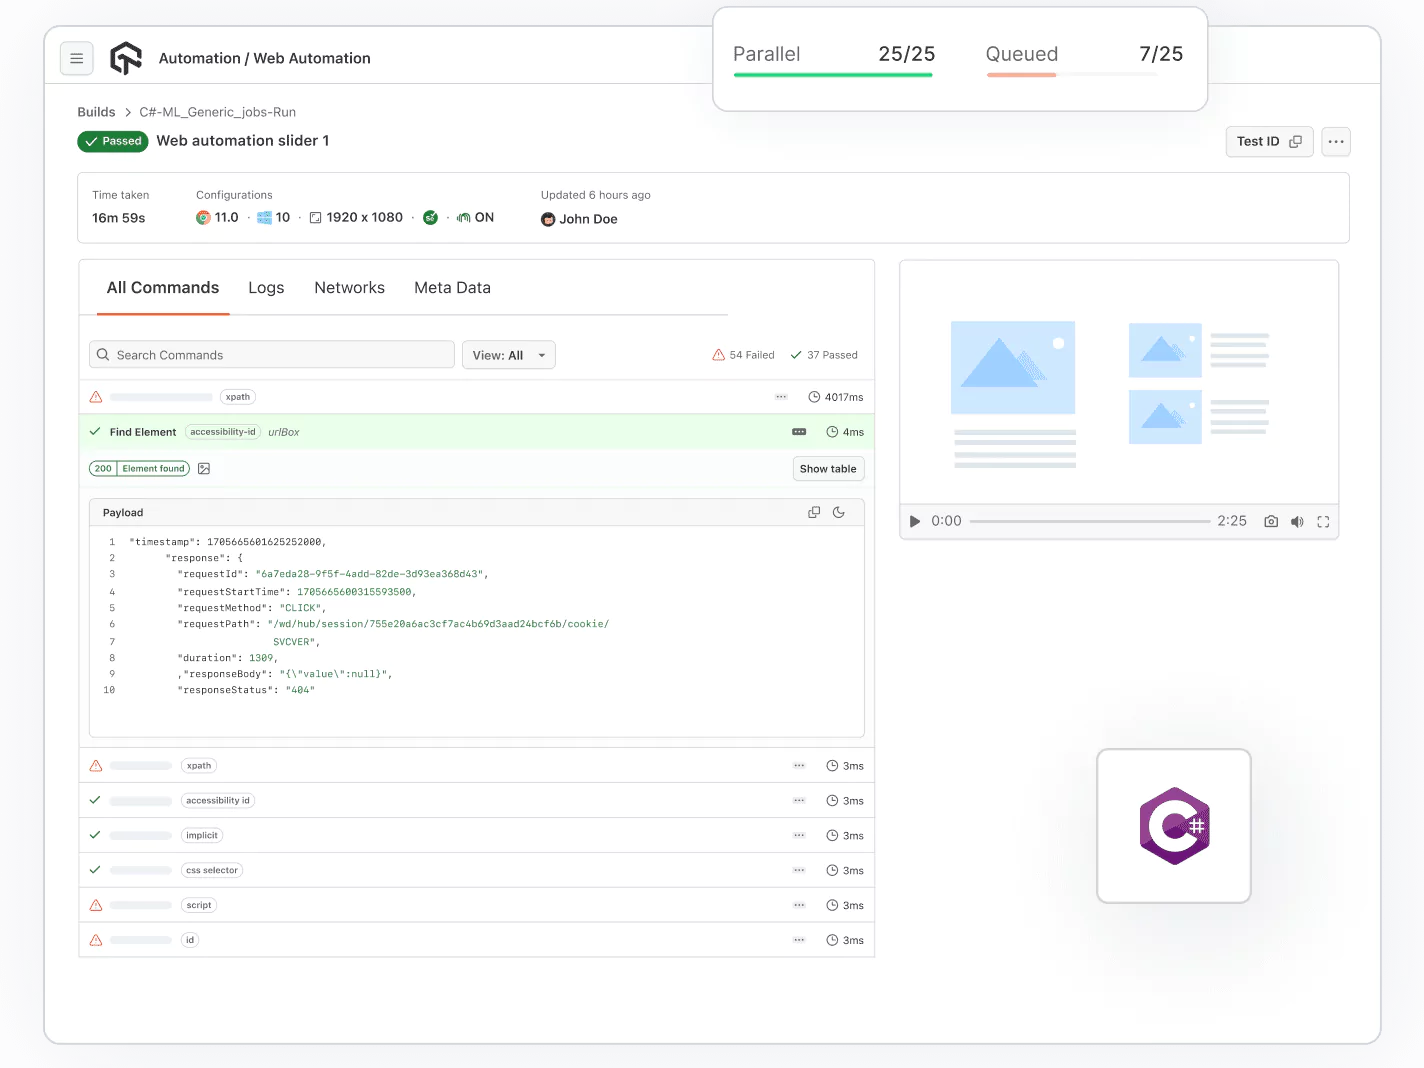Viewport: 1424px width, 1068px height.
Task: Click the hexagon logo beside Automation
Action: (126, 58)
